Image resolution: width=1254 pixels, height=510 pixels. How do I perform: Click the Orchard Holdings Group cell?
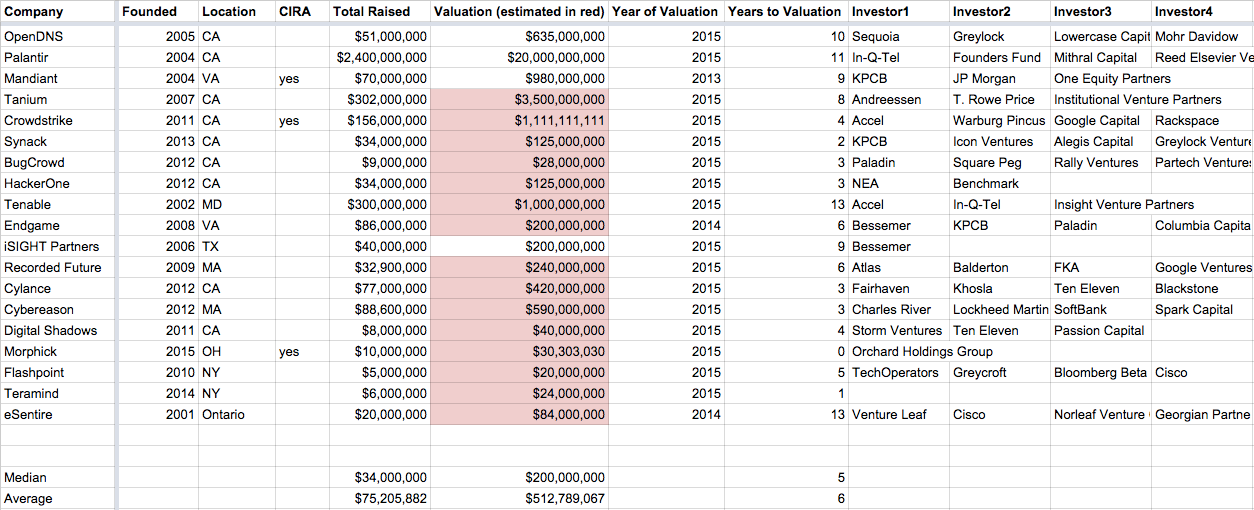pyautogui.click(x=922, y=351)
